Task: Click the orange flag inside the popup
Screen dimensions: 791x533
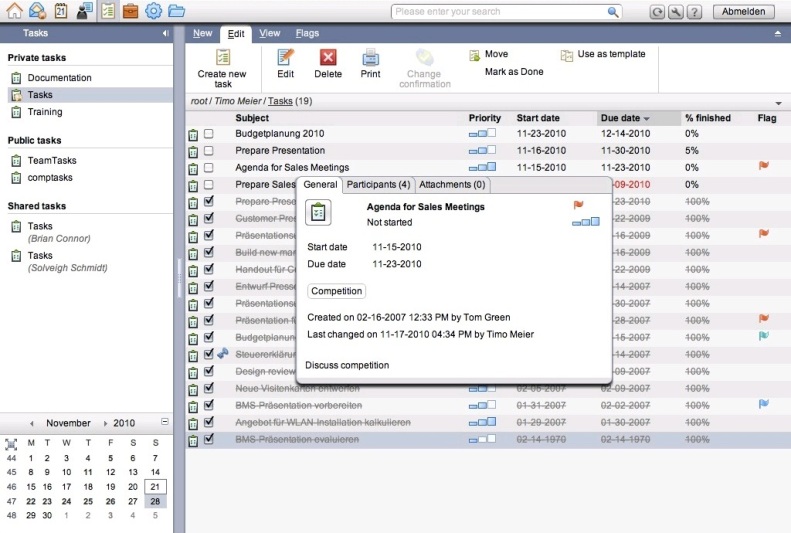Action: pyautogui.click(x=578, y=204)
